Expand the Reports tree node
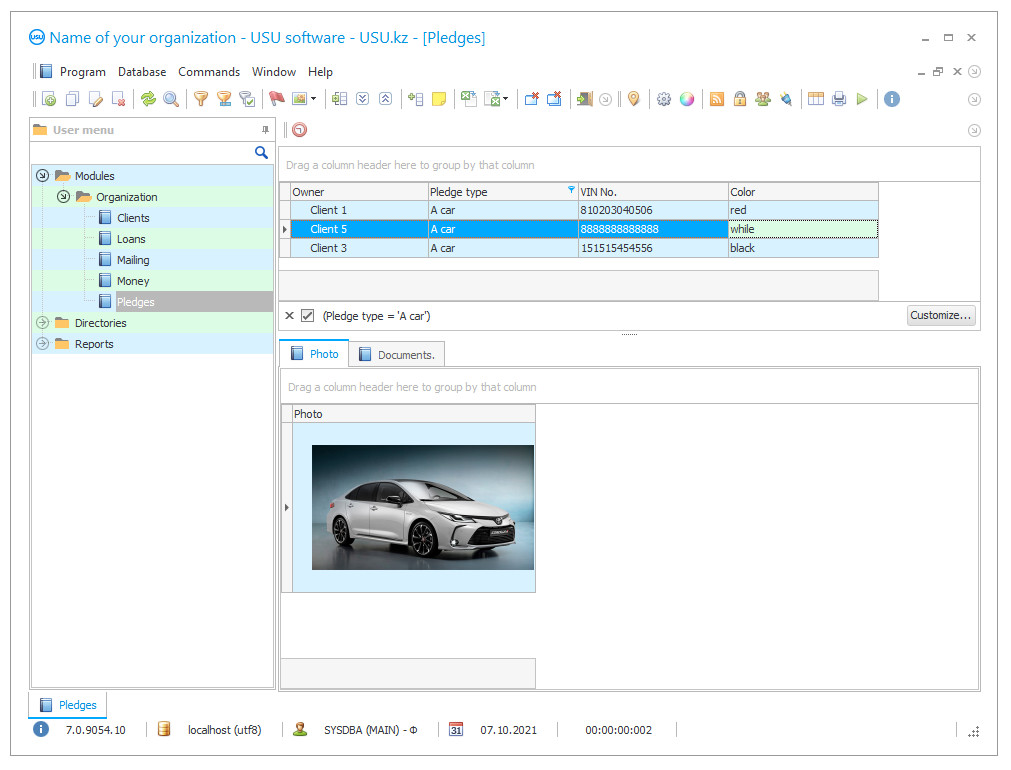Viewport: 1011px width, 770px height. 43,344
